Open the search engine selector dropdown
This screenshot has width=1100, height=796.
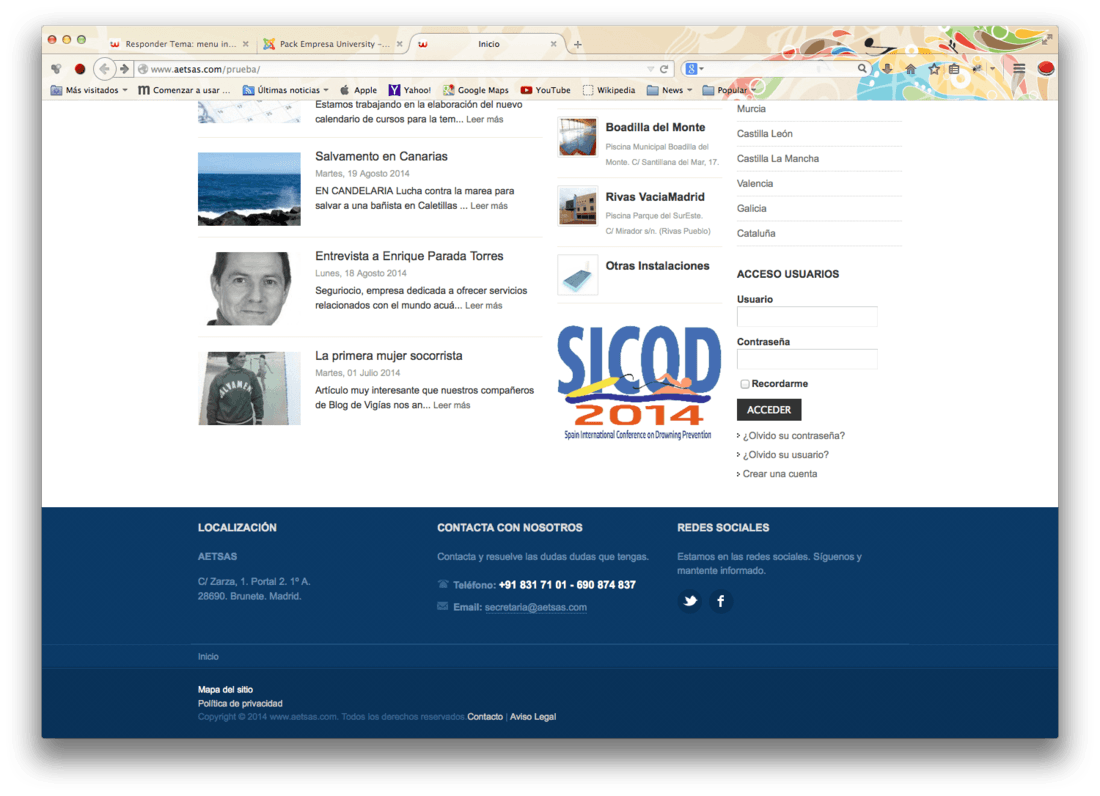695,69
